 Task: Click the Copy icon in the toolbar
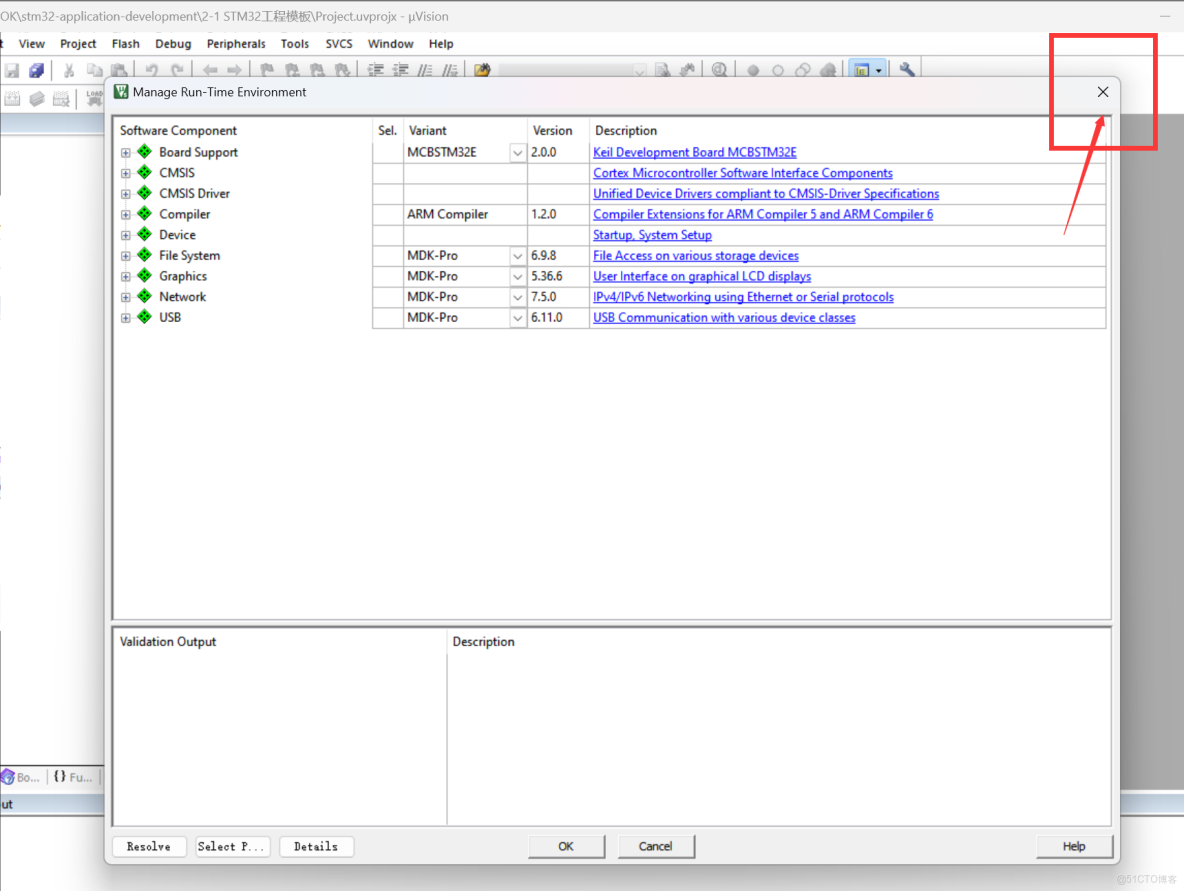pyautogui.click(x=94, y=70)
